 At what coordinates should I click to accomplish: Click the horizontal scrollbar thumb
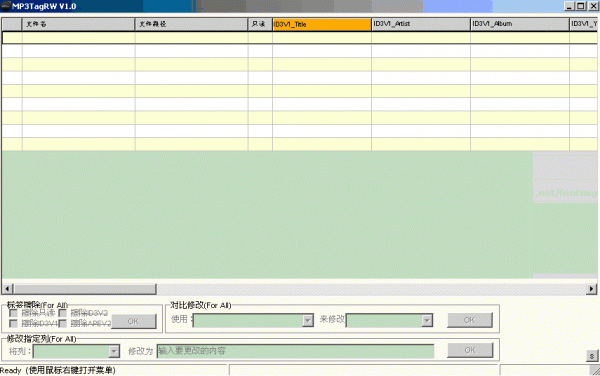tap(85, 289)
